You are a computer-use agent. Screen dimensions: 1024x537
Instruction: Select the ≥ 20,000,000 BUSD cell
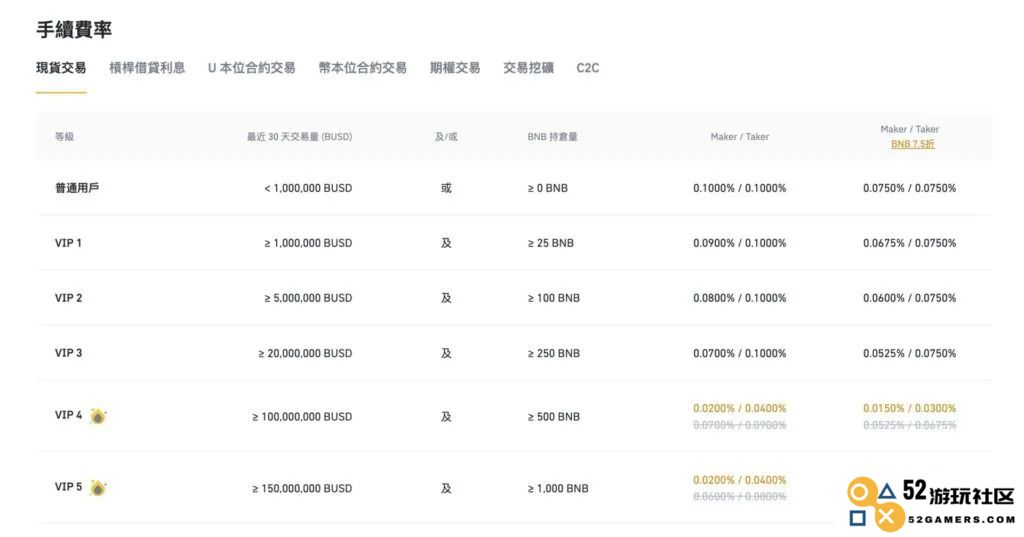coord(305,353)
